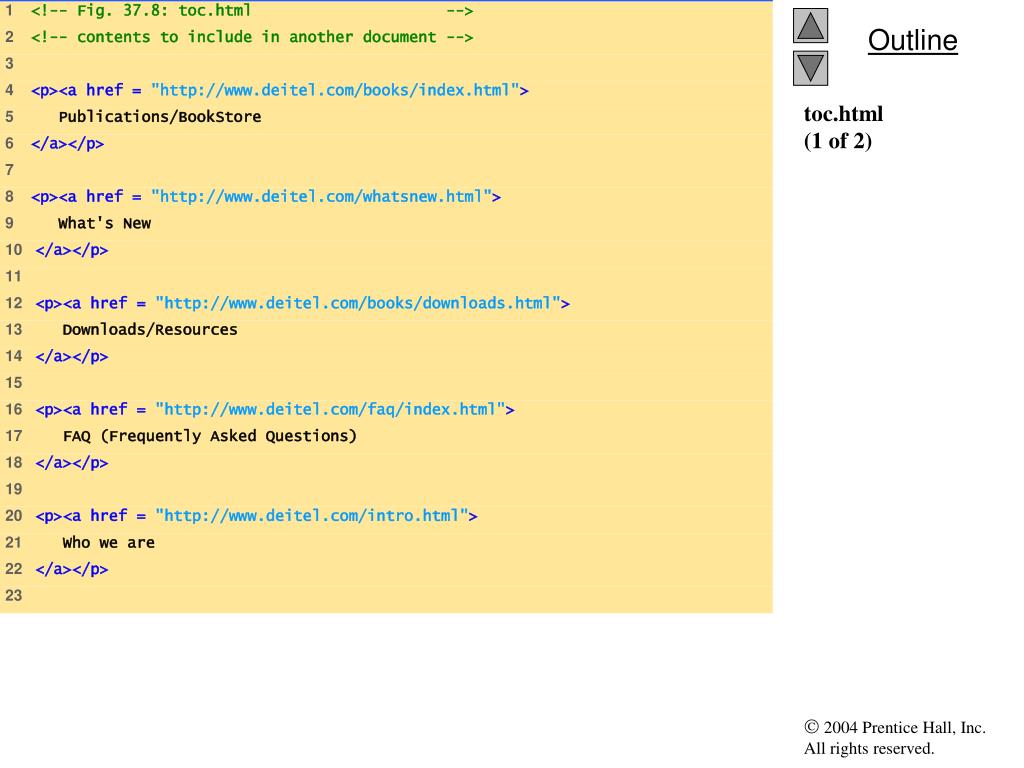Click the 'All rights reserved.' text
This screenshot has width=1024, height=768.
pos(869,748)
